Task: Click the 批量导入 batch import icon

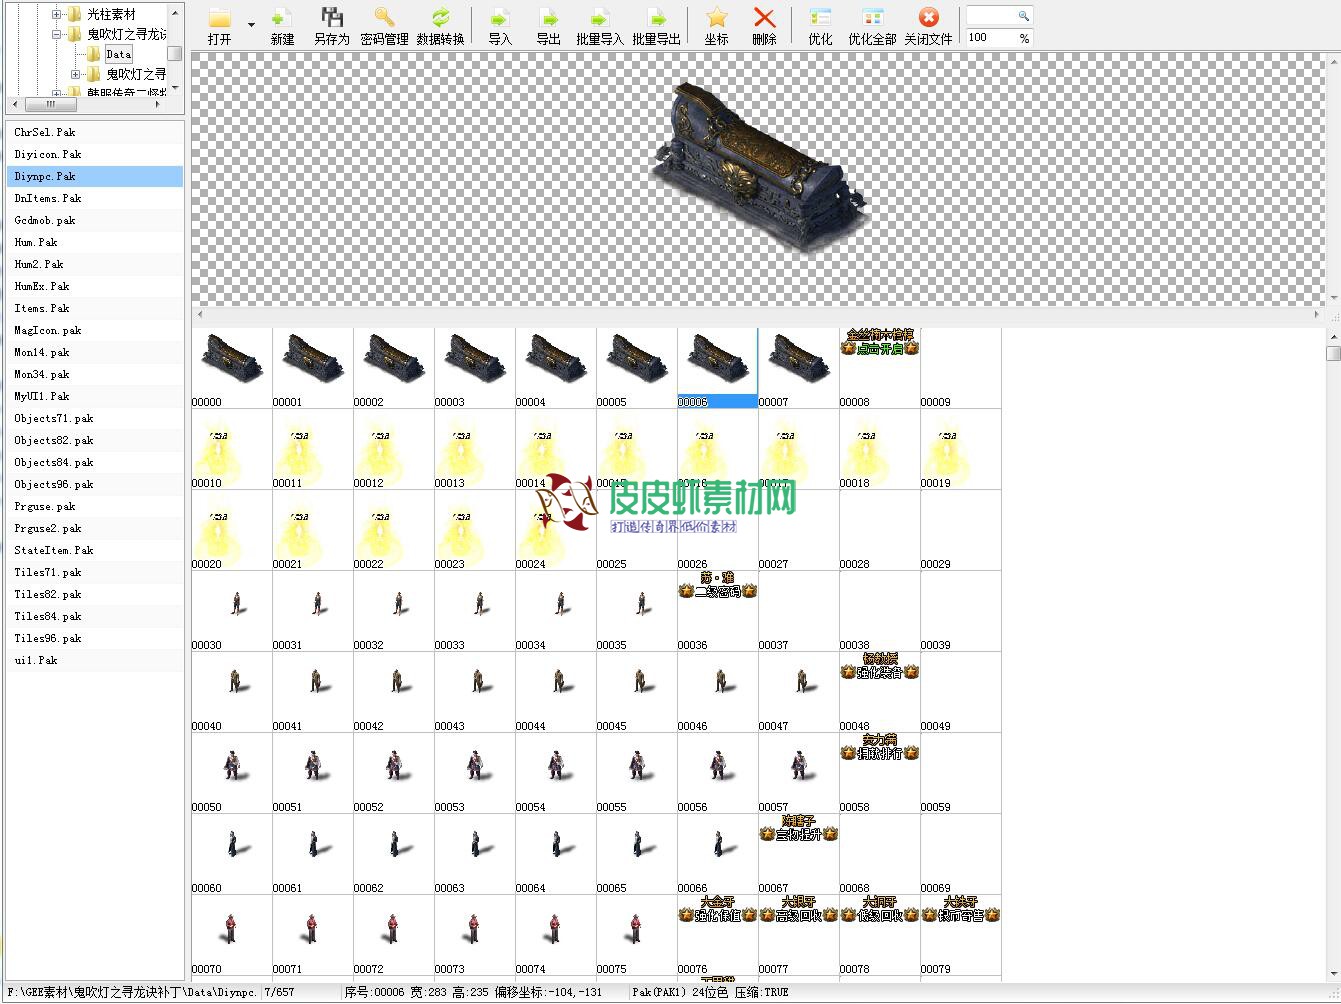Action: tap(599, 18)
